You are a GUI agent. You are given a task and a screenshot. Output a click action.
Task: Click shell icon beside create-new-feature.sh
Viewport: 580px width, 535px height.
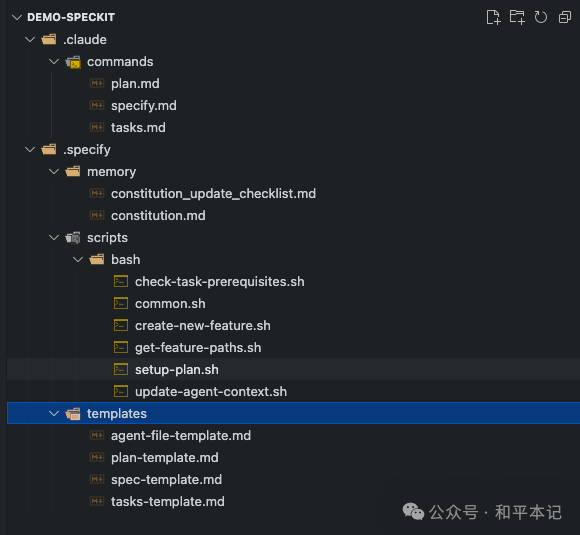(x=121, y=325)
